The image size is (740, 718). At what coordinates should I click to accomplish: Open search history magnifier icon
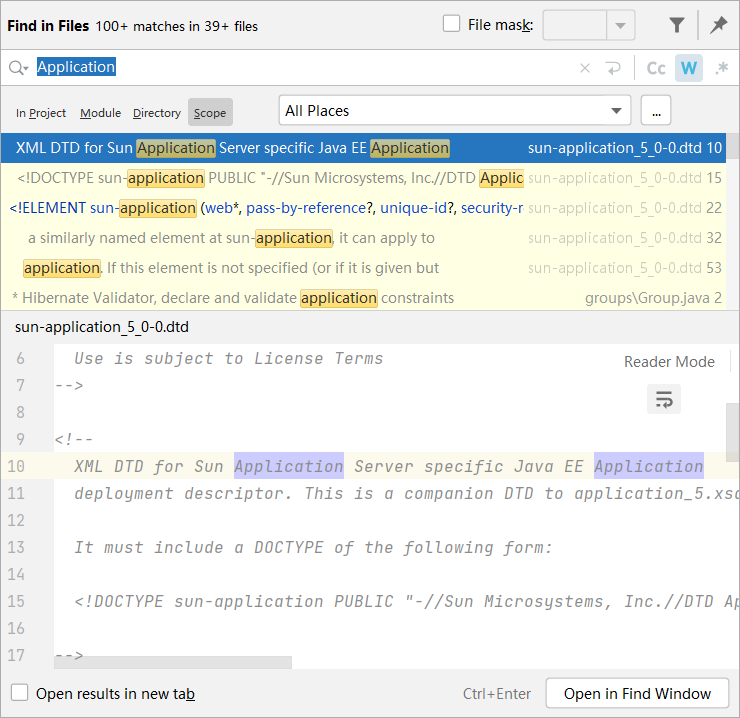coord(18,68)
